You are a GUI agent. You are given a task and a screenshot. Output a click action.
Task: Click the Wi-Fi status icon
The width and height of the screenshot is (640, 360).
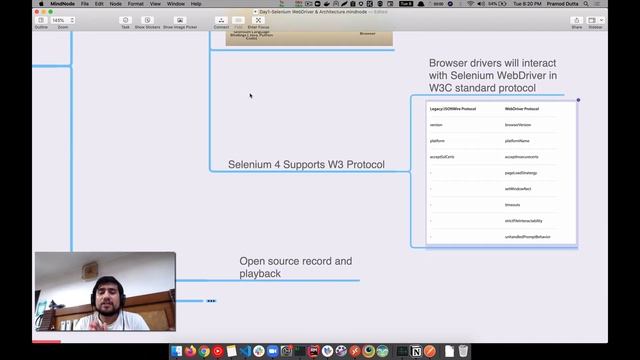(471, 4)
